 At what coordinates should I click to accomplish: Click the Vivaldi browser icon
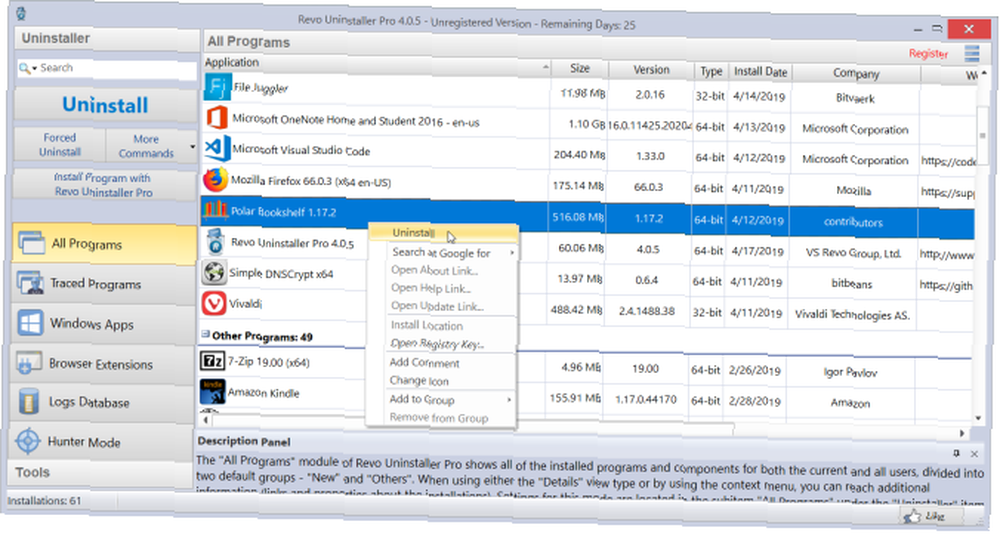pyautogui.click(x=214, y=302)
